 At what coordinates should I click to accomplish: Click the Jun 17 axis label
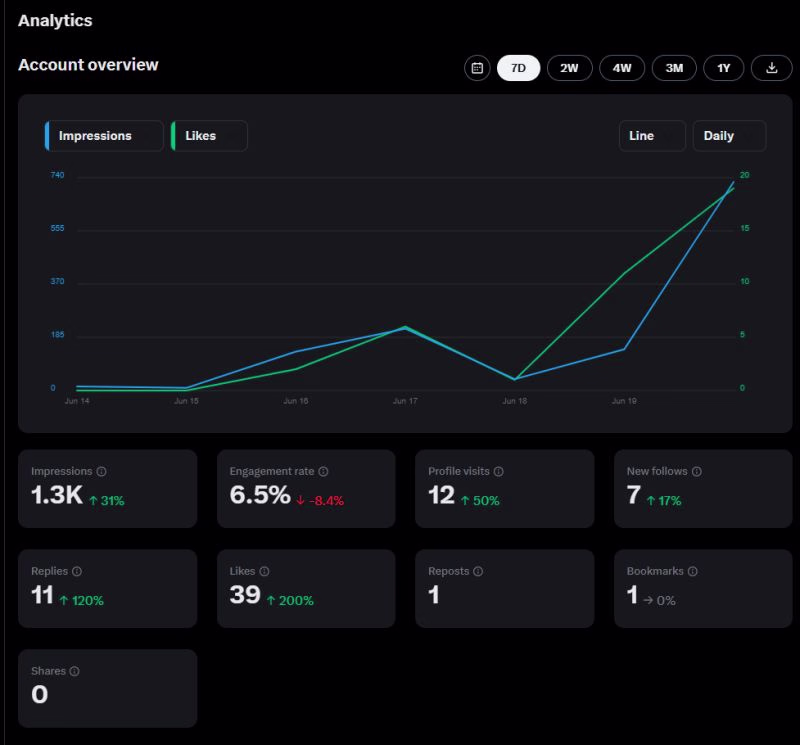[x=405, y=401]
